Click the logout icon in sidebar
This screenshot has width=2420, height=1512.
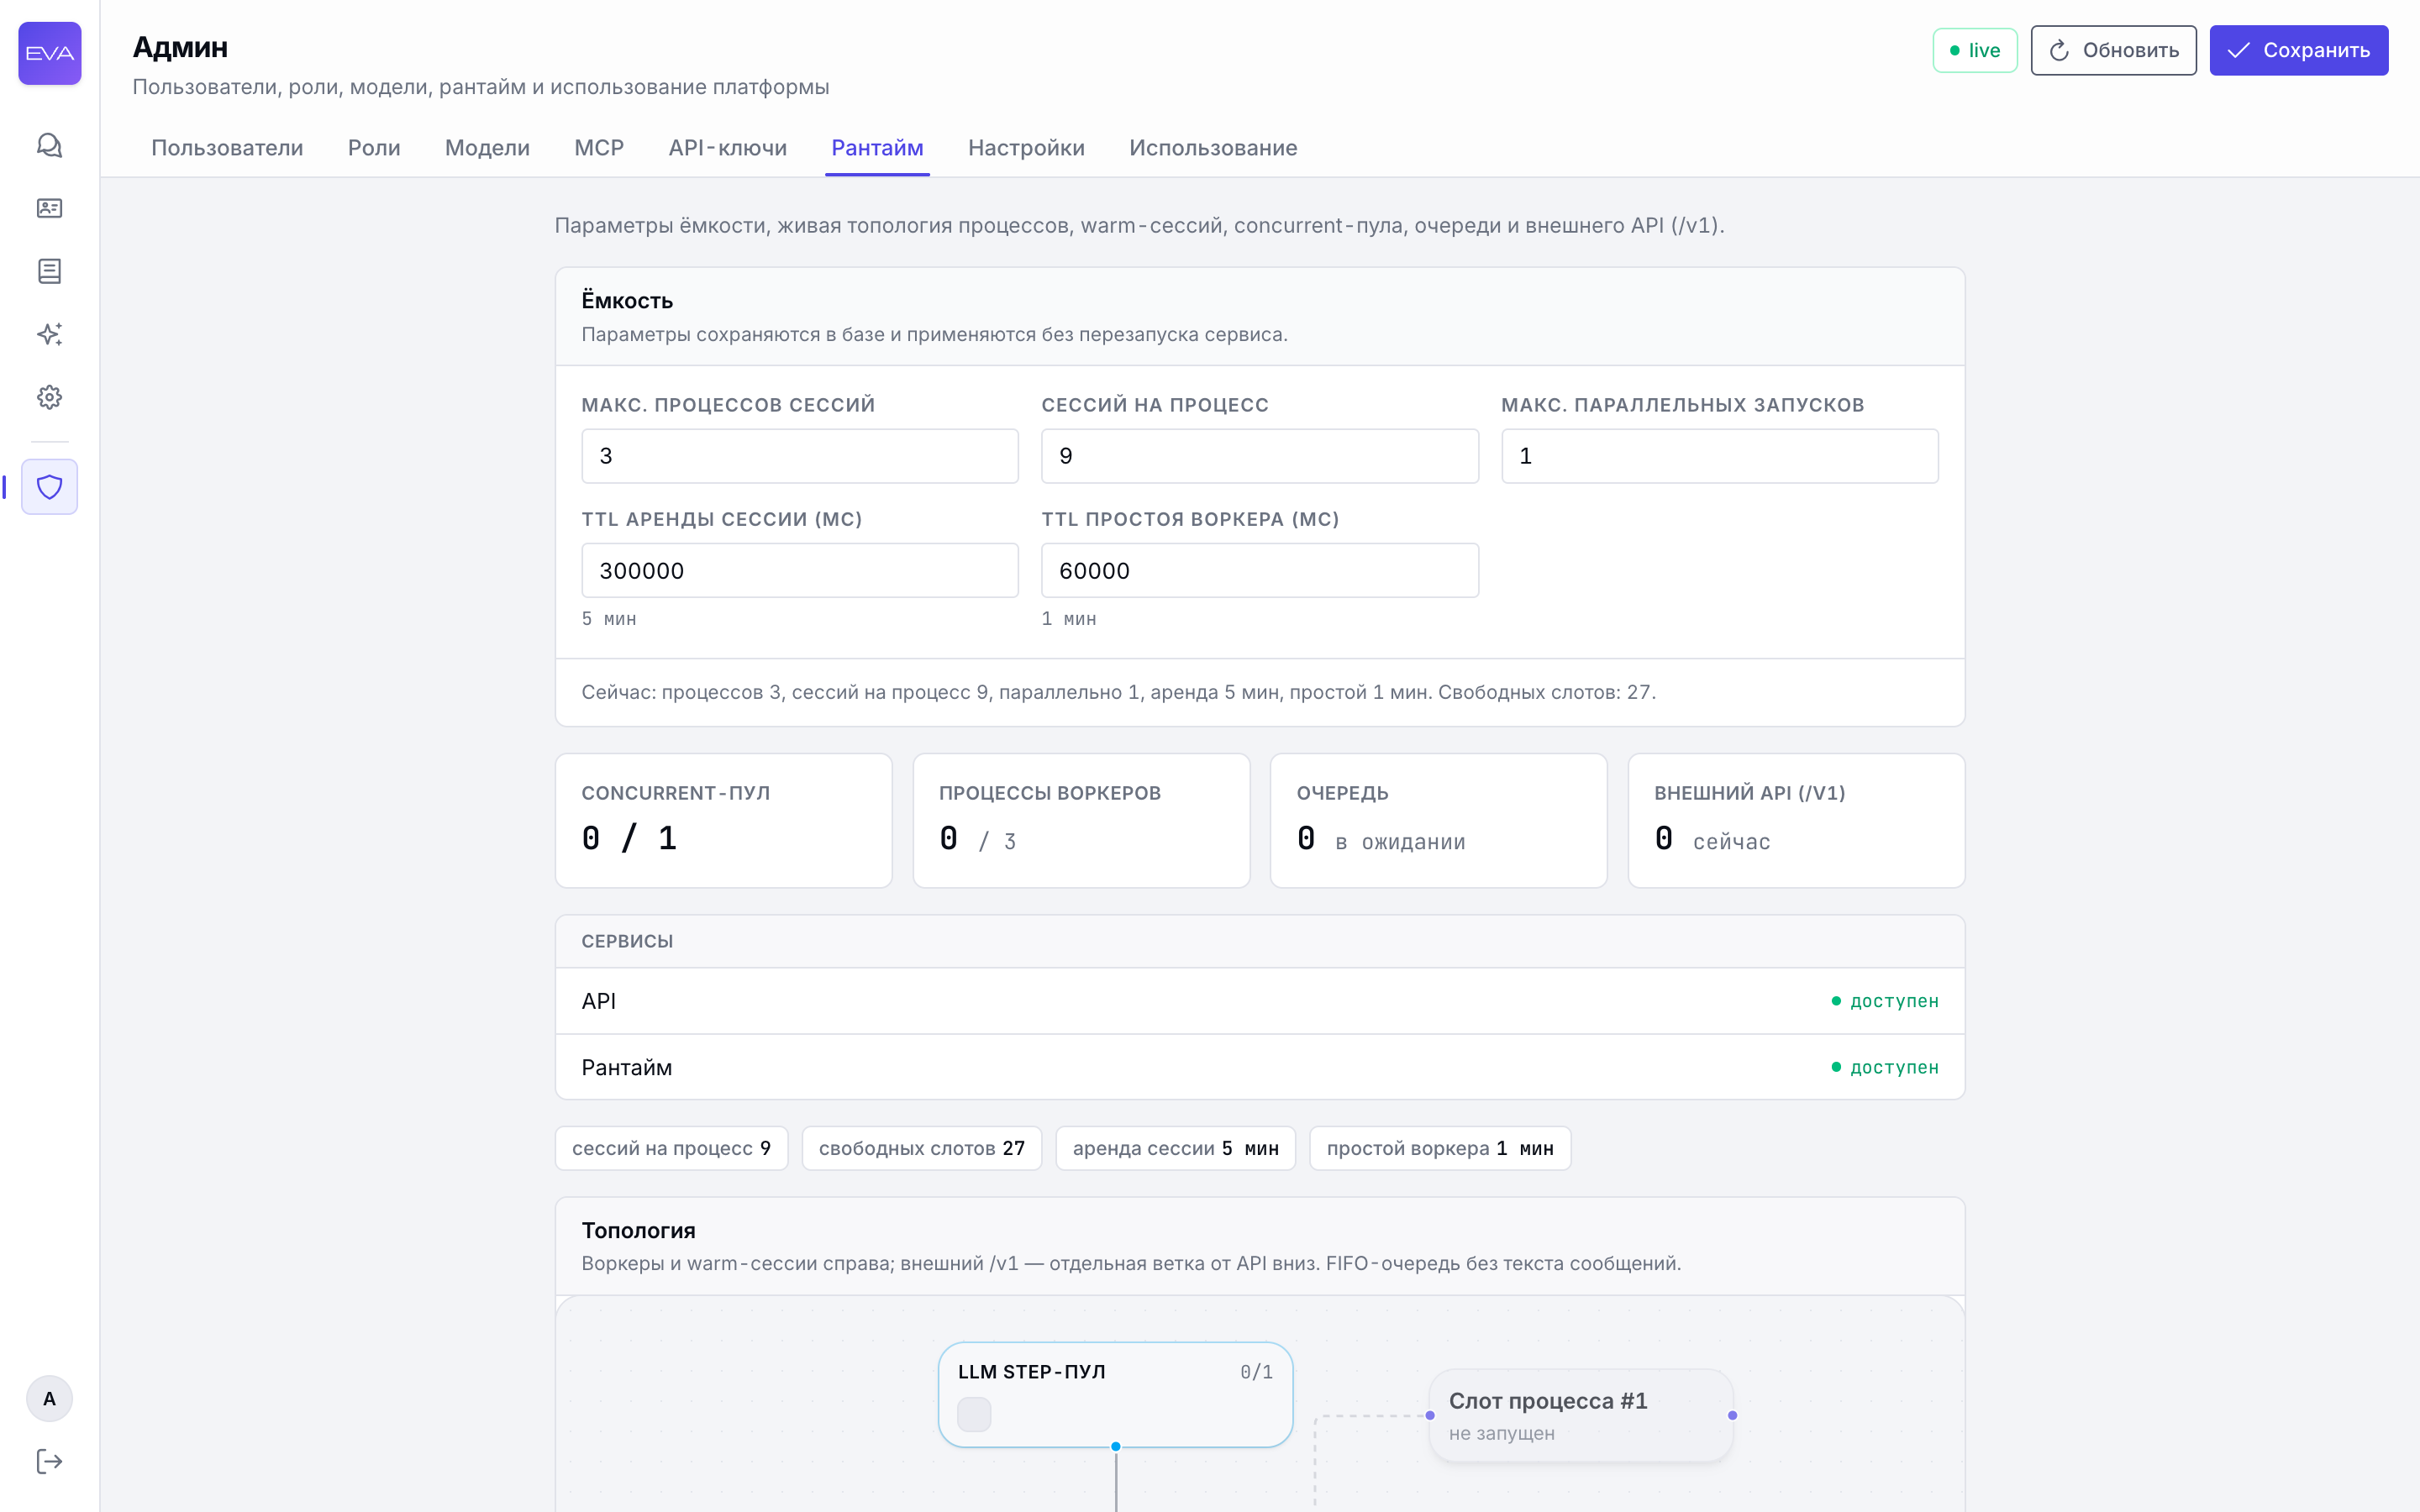coord(49,1461)
